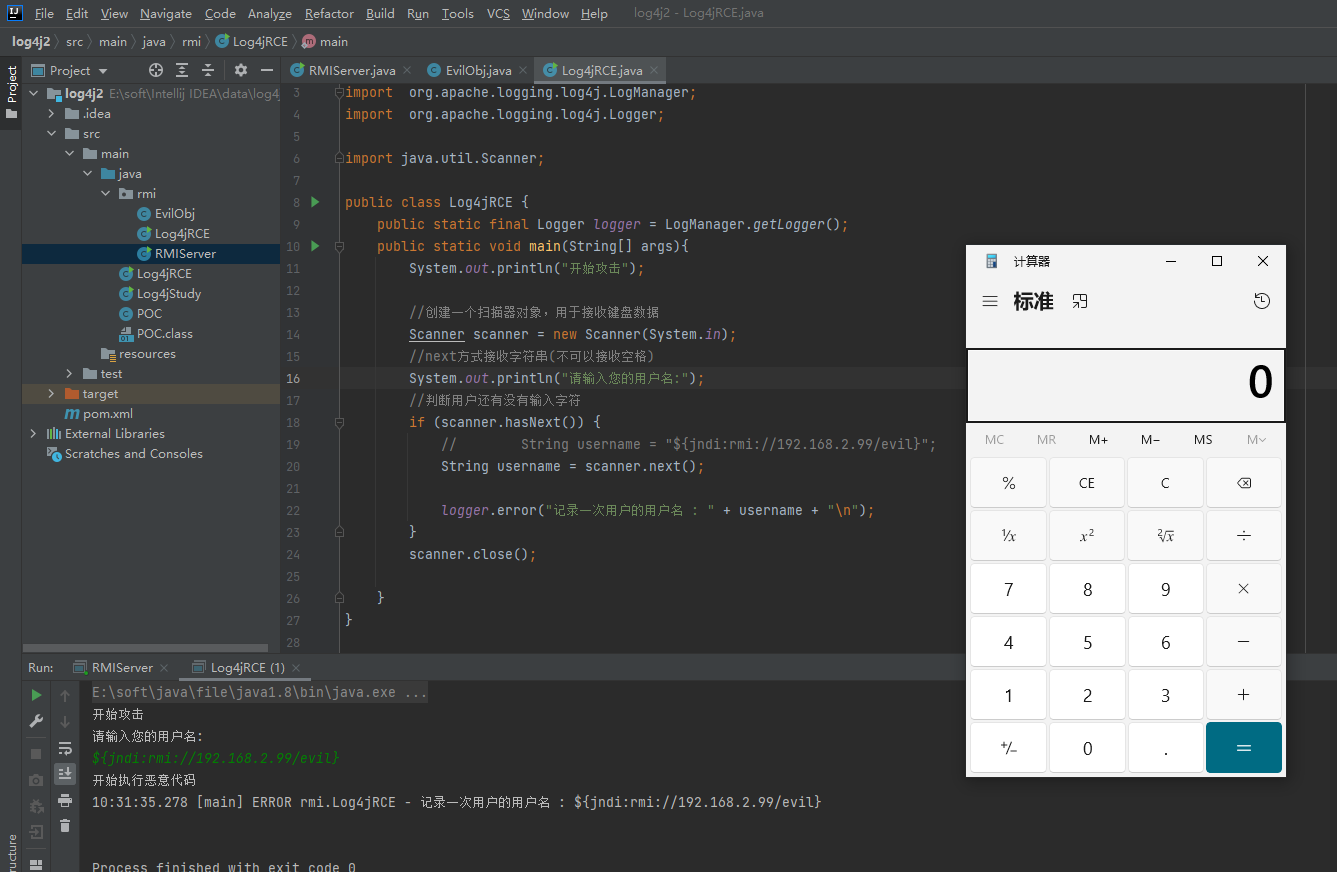Viewport: 1337px width, 872px height.
Task: Collapse the rmi package arrow
Action: [106, 194]
